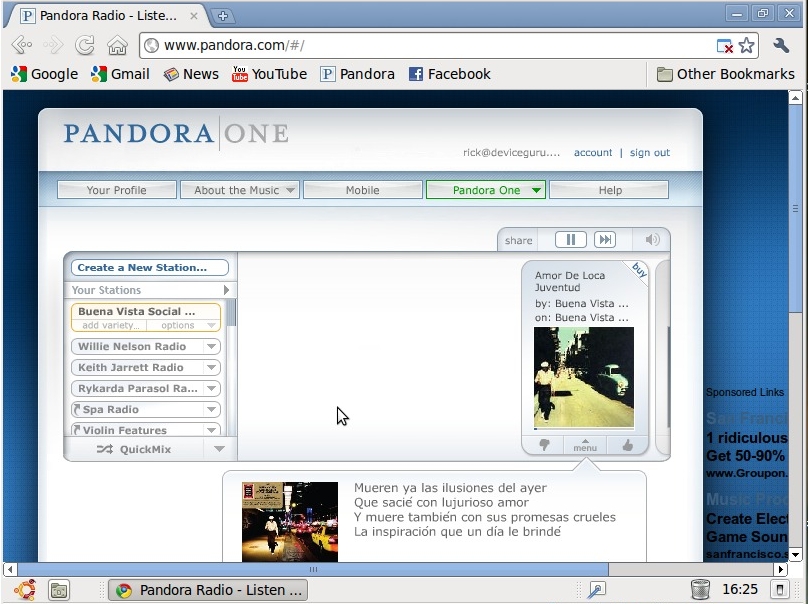Image resolution: width=808 pixels, height=604 pixels.
Task: Open the QuickMix dropdown arrow
Action: tap(220, 449)
